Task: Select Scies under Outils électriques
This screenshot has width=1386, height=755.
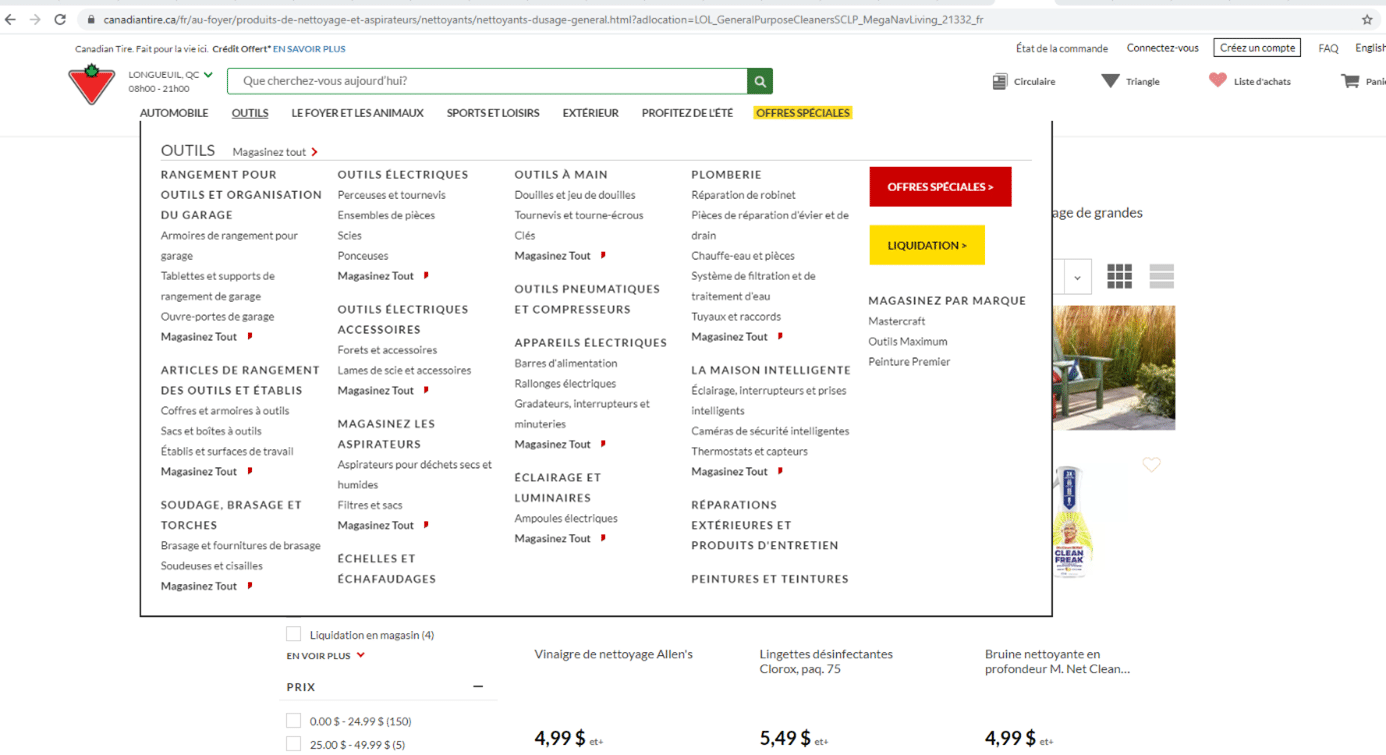Action: [349, 236]
